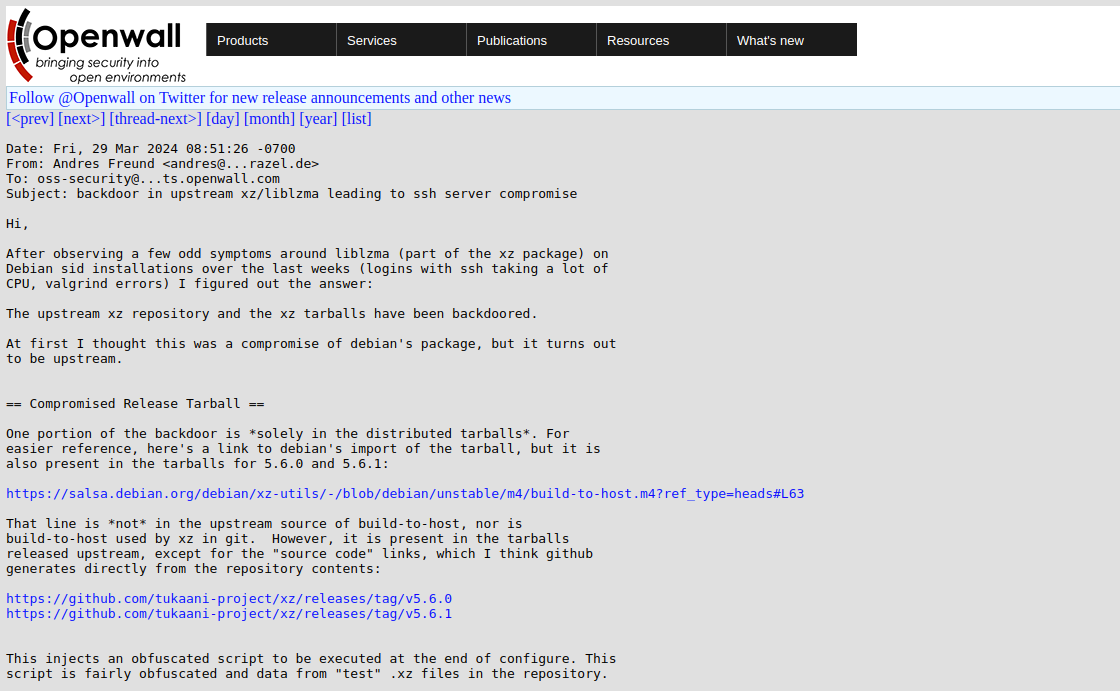Open the [month] archive index

269,119
